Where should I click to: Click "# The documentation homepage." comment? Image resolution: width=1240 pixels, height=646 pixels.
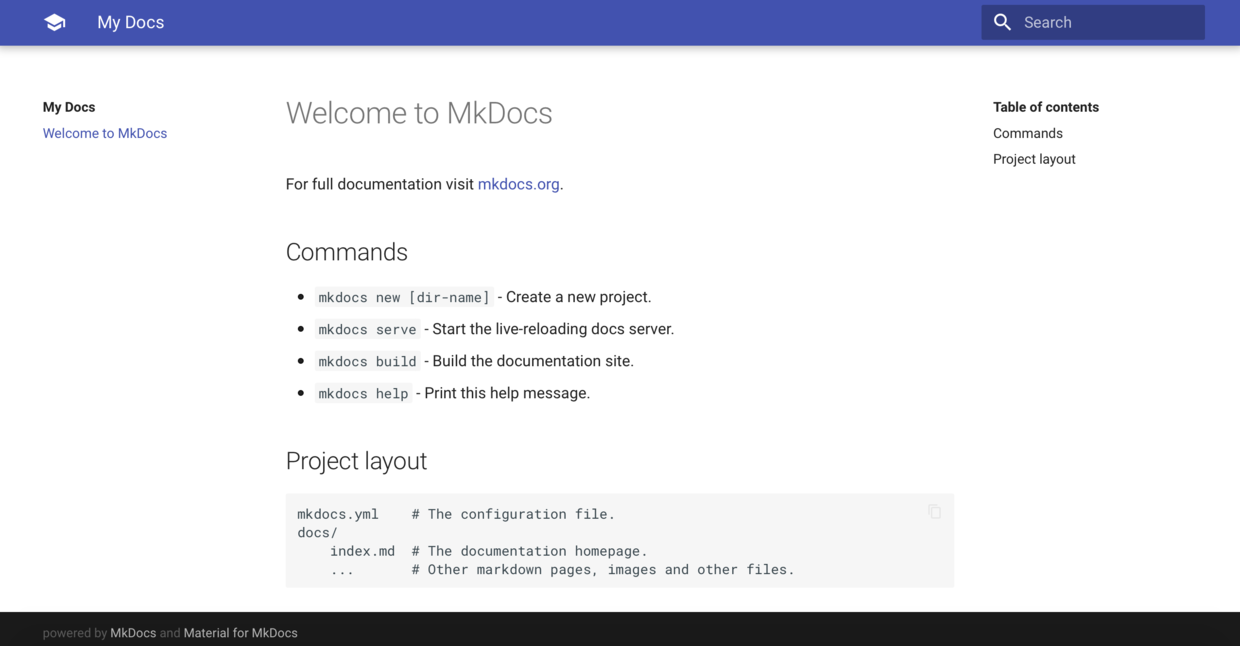click(529, 551)
